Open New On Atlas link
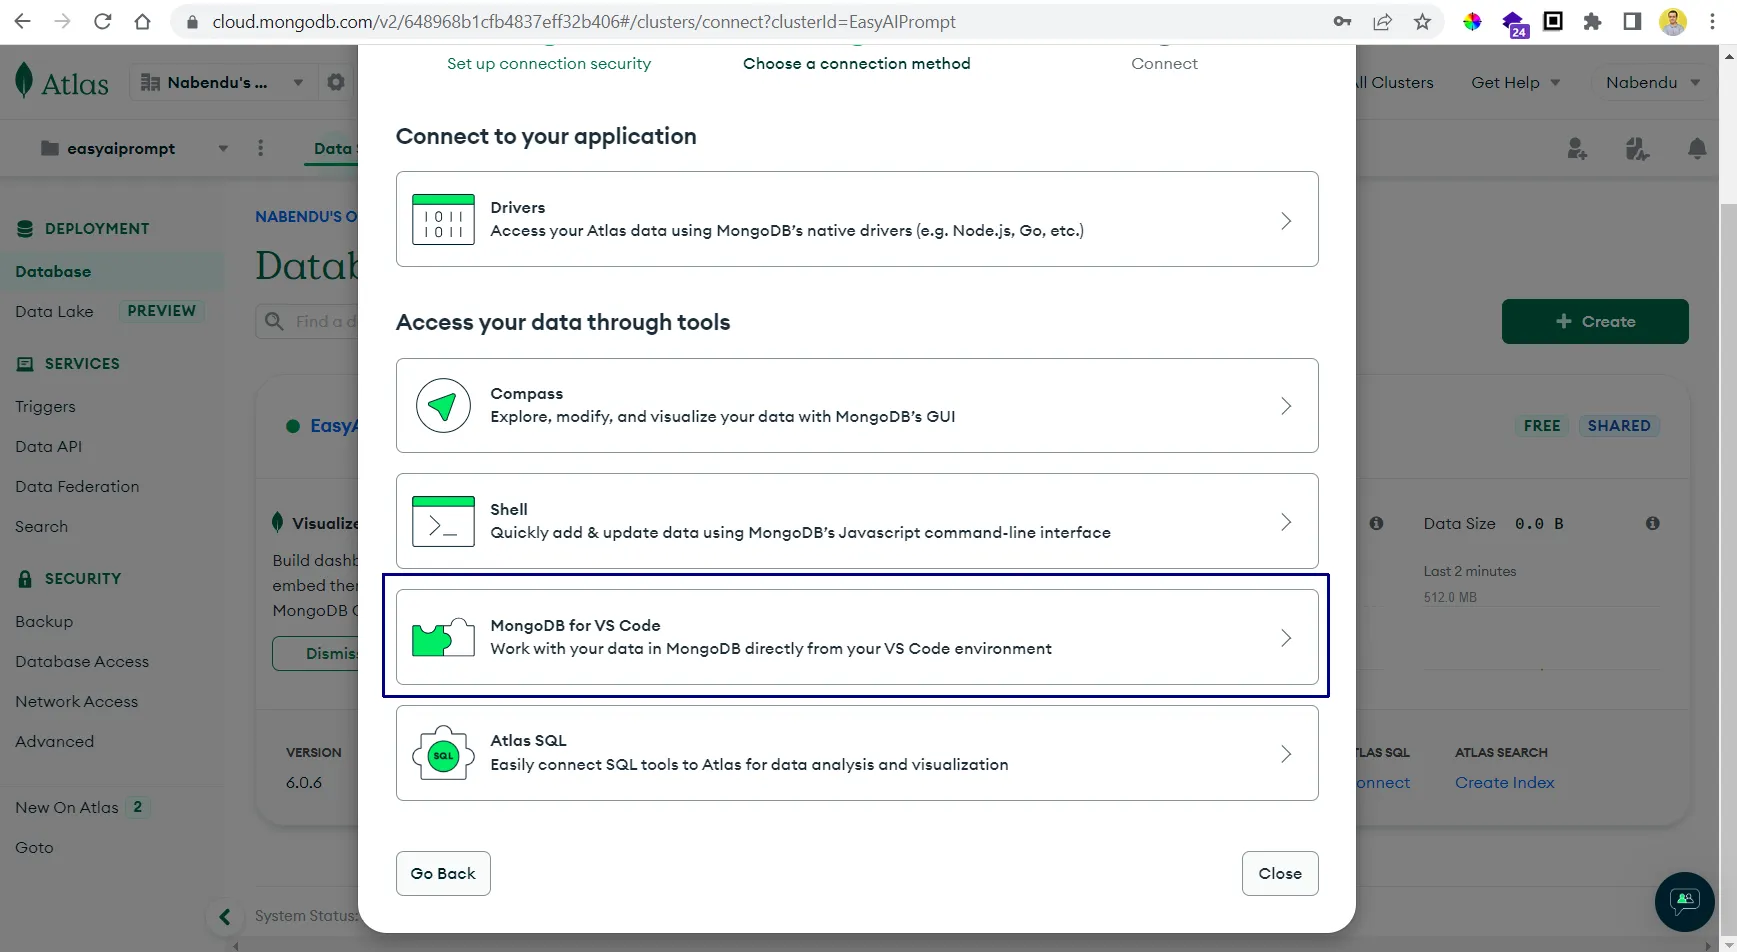The height and width of the screenshot is (952, 1737). point(66,807)
